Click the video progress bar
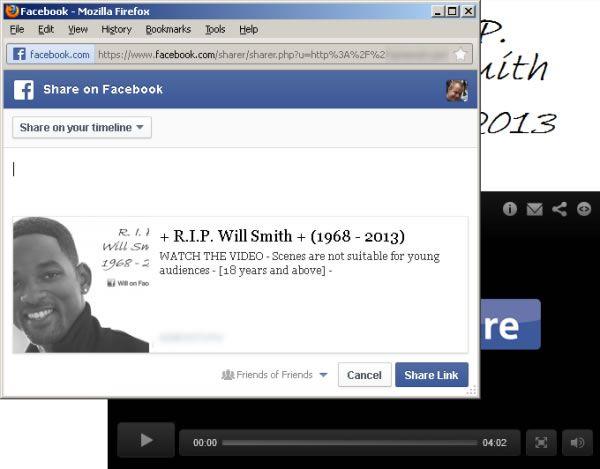600x469 pixels. tap(349, 442)
